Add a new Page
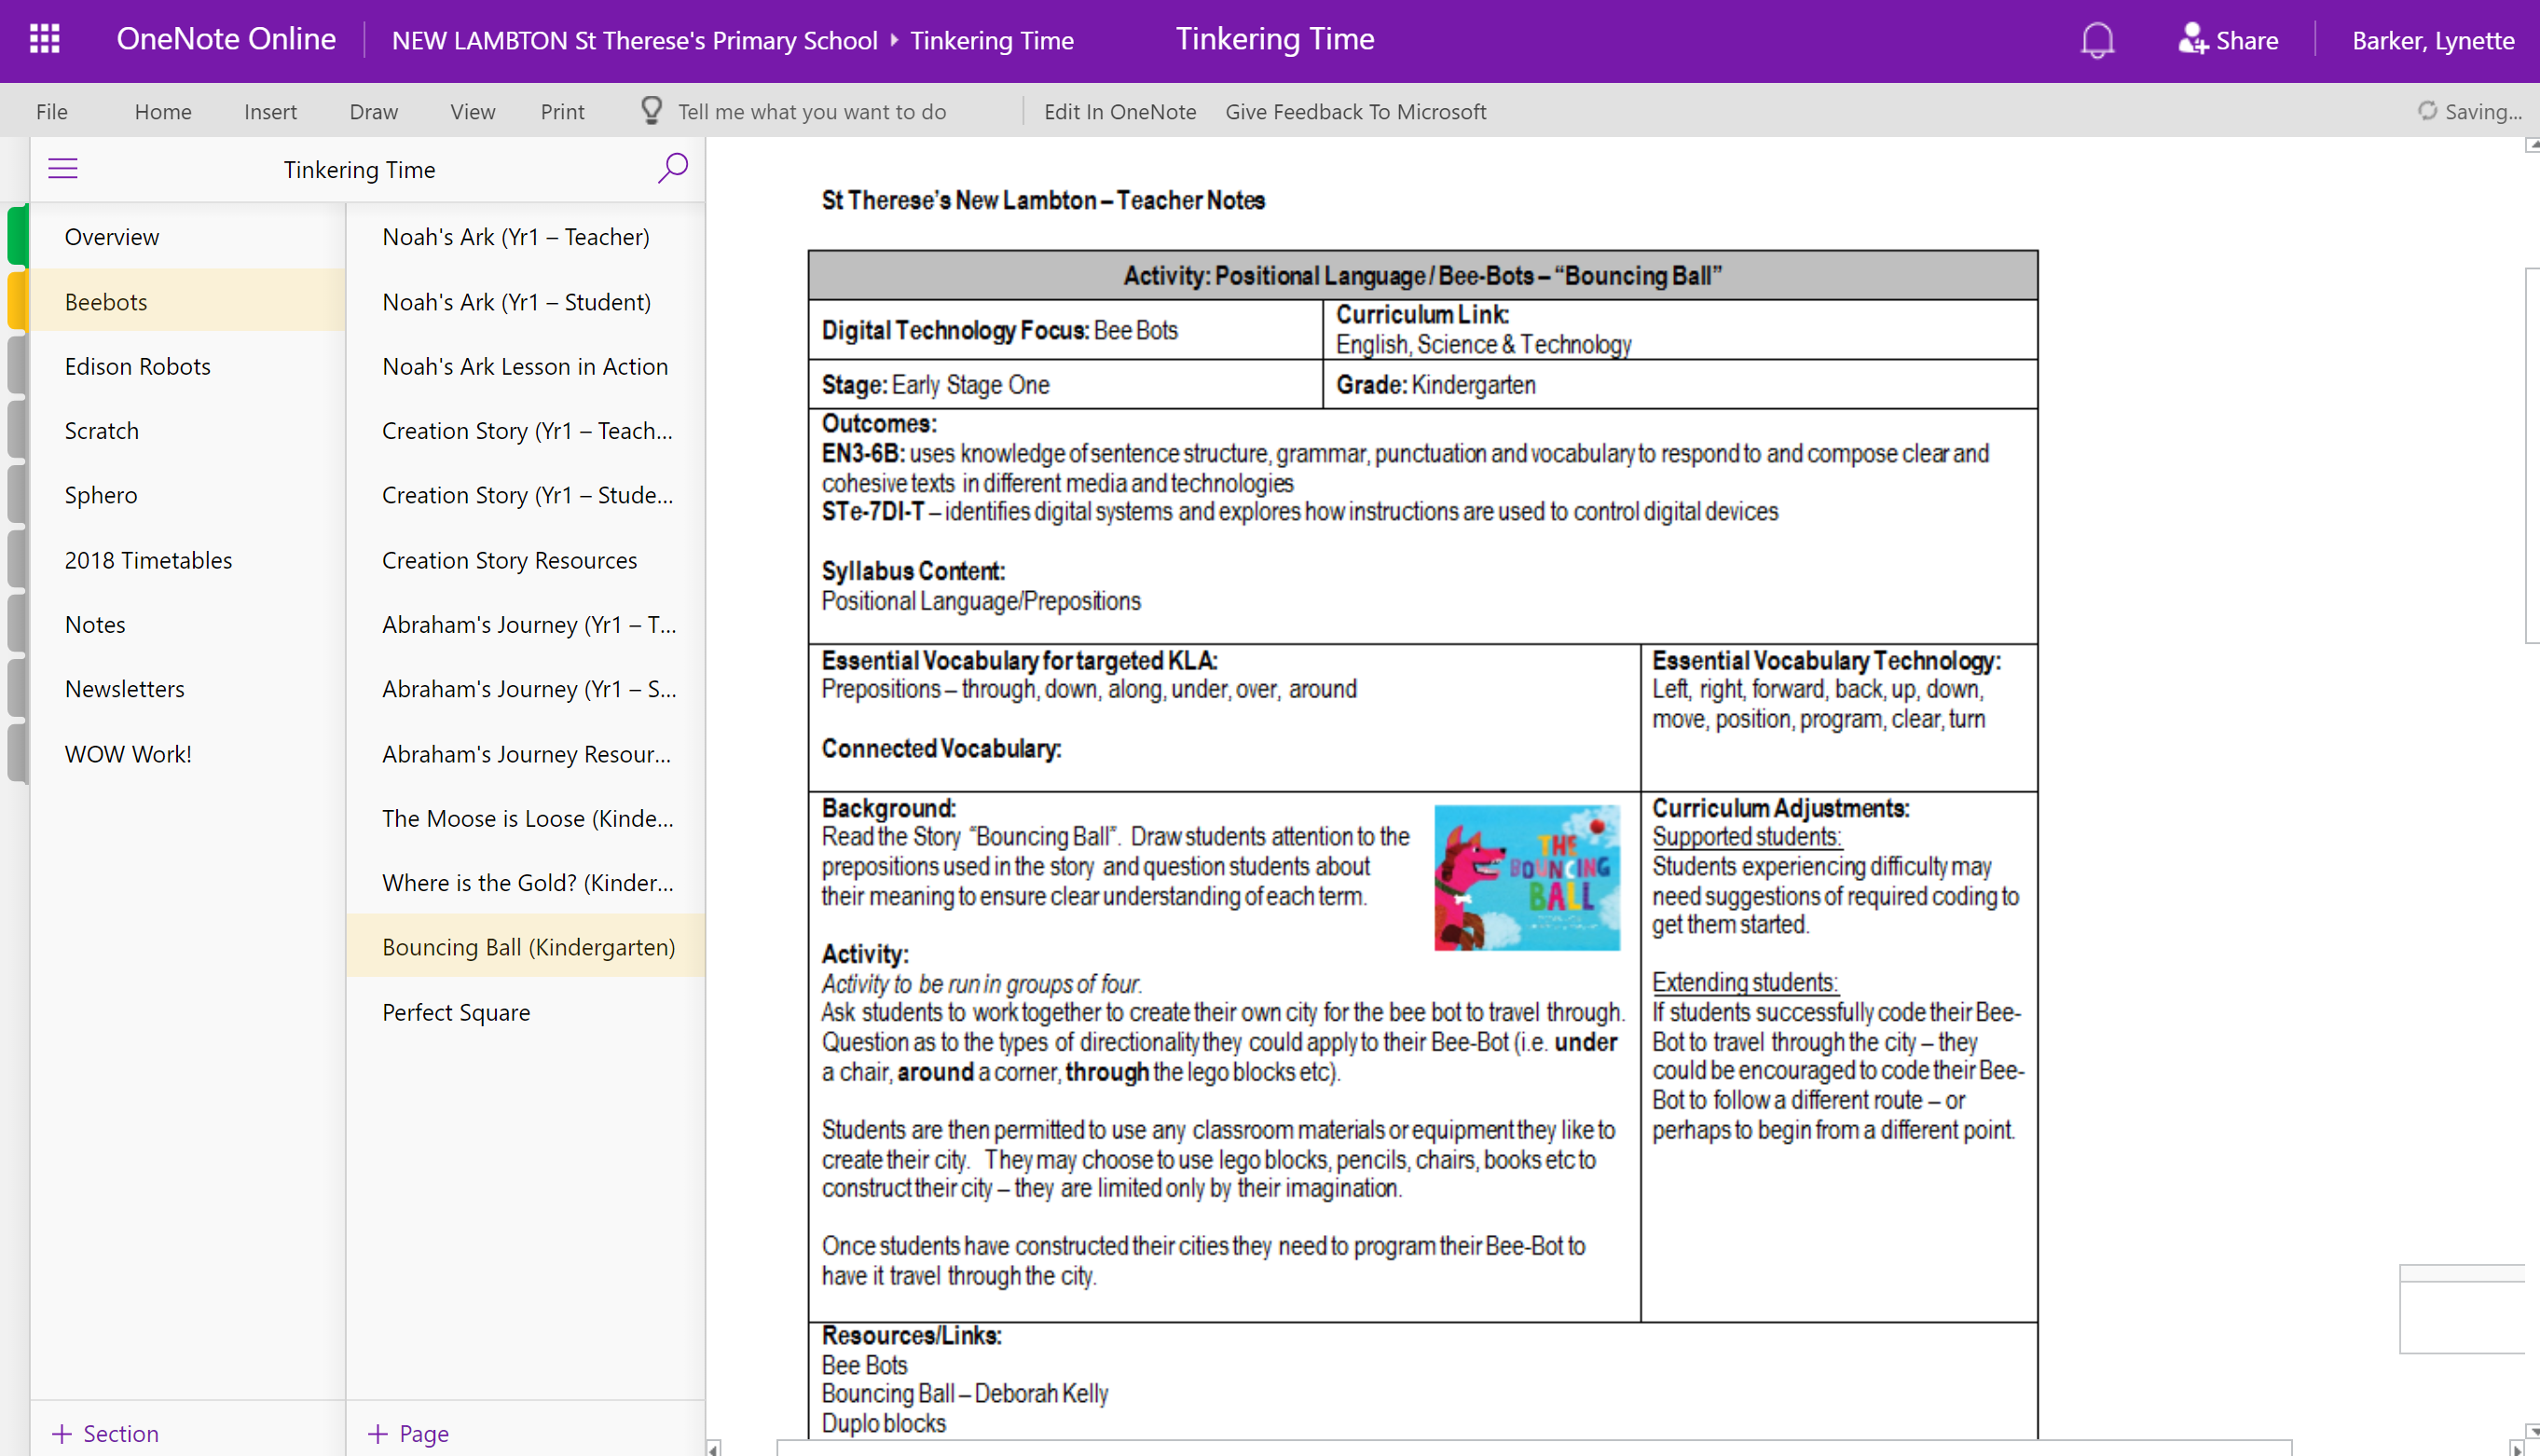Image resolution: width=2540 pixels, height=1456 pixels. click(408, 1433)
